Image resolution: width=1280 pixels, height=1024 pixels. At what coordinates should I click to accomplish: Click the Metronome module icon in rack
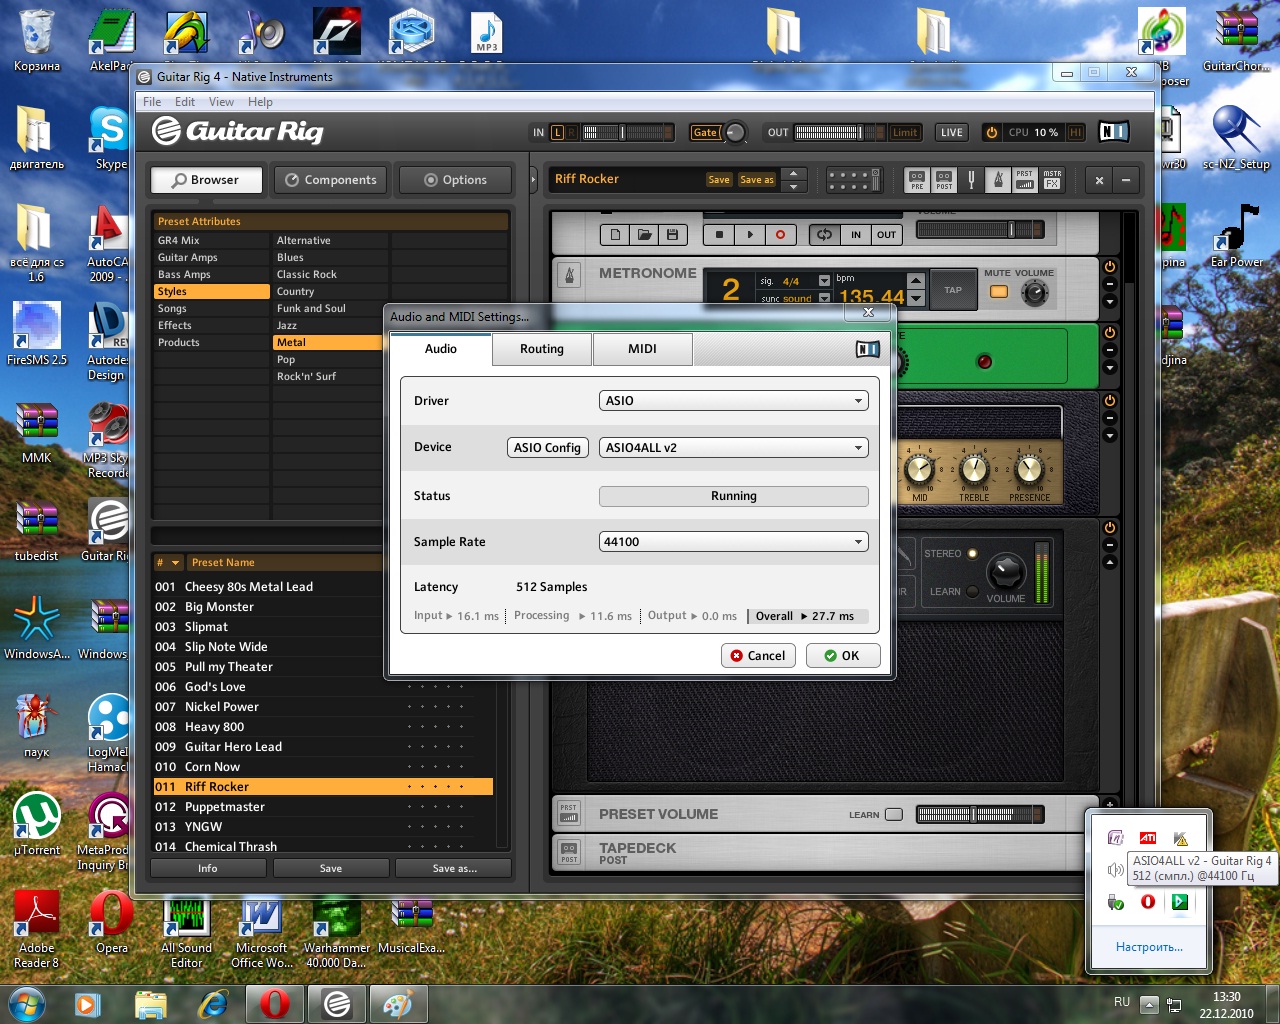click(x=569, y=275)
